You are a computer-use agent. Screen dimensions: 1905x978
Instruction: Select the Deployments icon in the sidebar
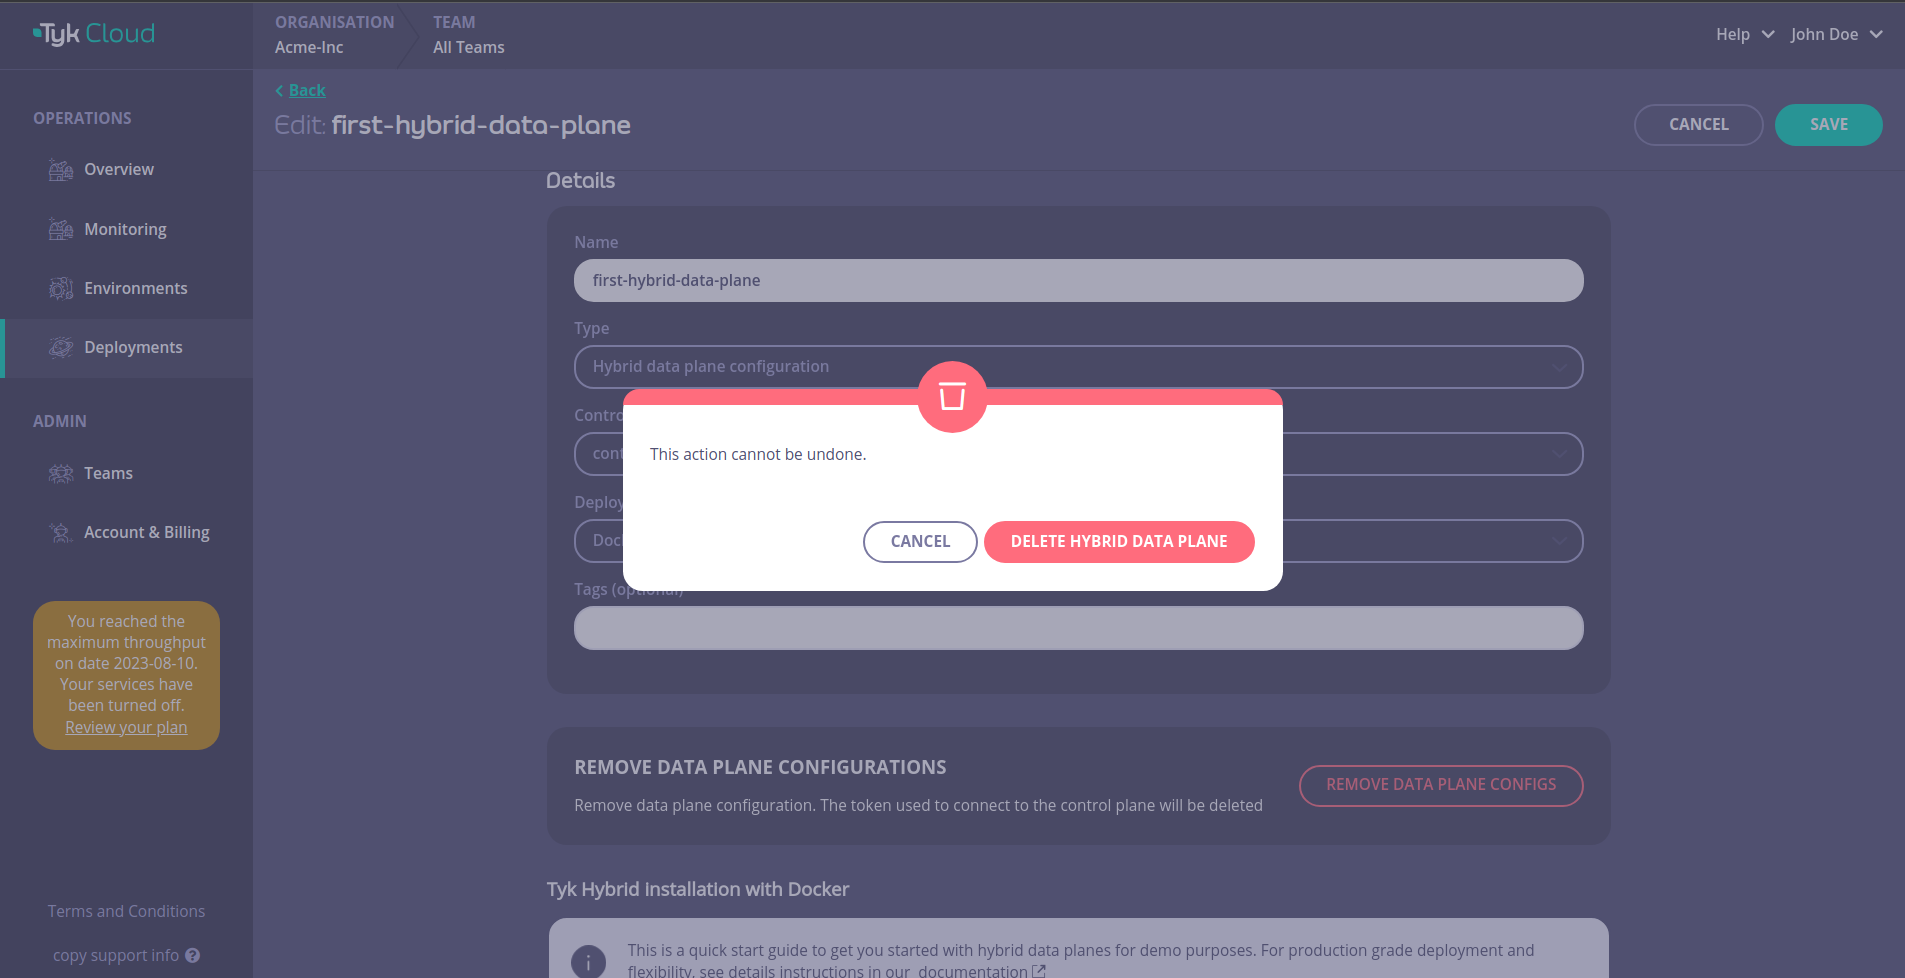point(60,347)
